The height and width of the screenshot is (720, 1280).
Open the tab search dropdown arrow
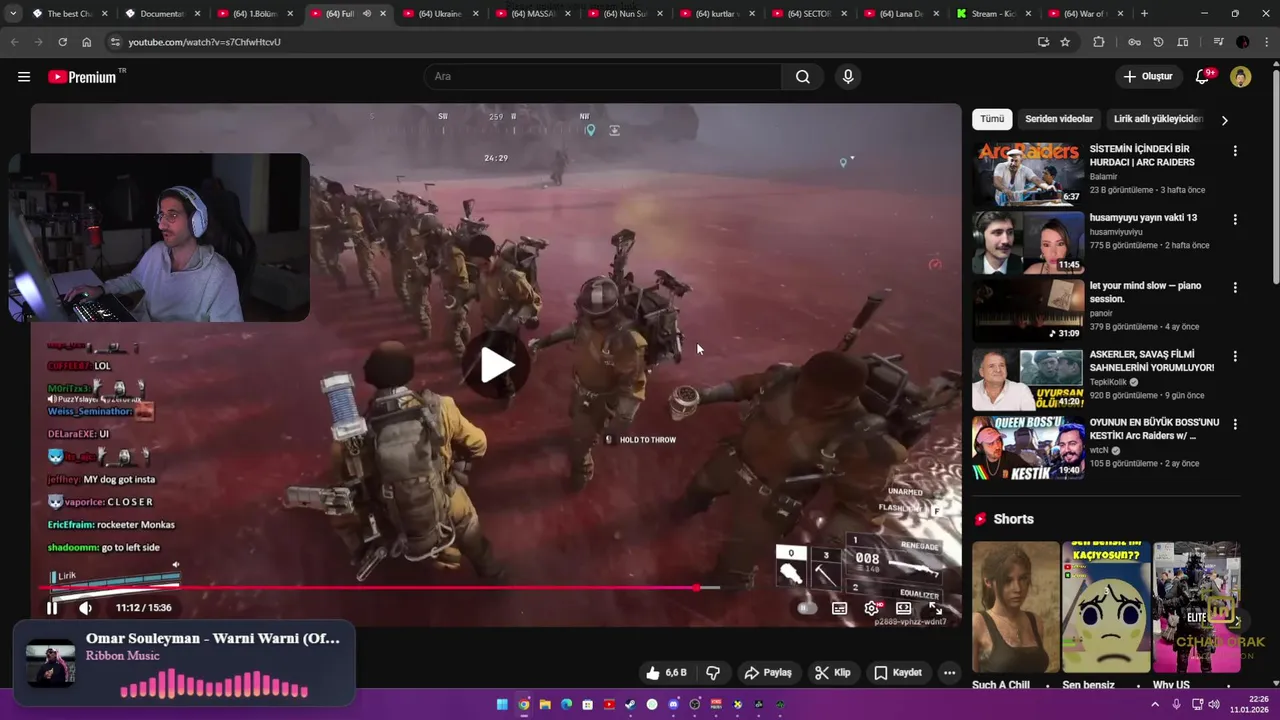pyautogui.click(x=13, y=14)
